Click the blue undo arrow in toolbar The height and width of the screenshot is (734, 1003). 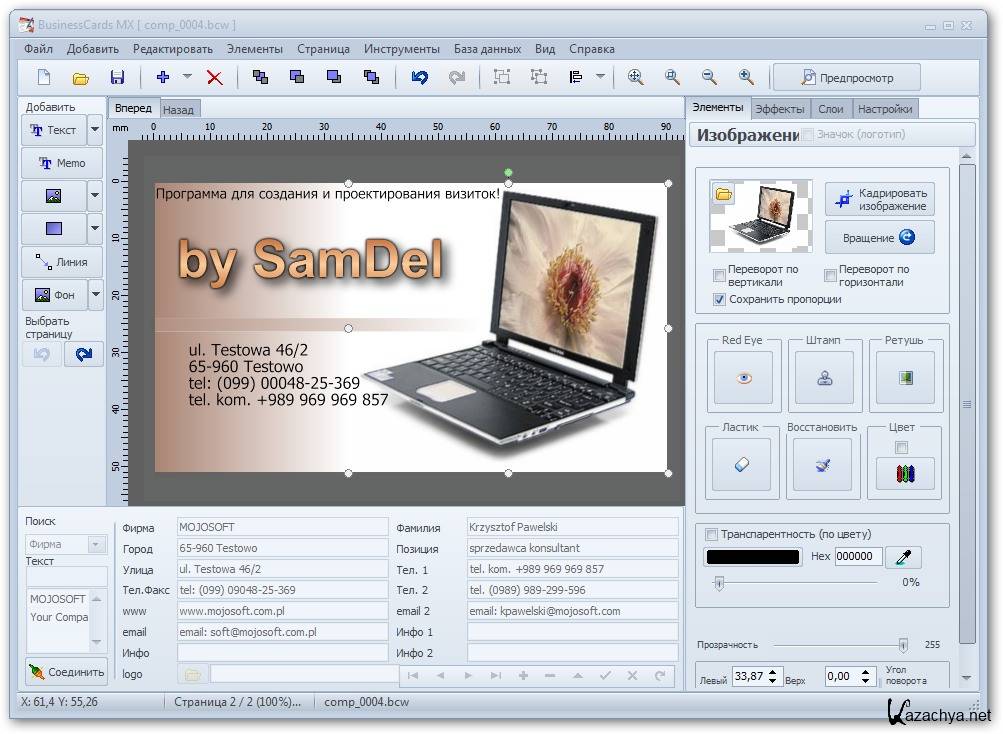pos(420,77)
